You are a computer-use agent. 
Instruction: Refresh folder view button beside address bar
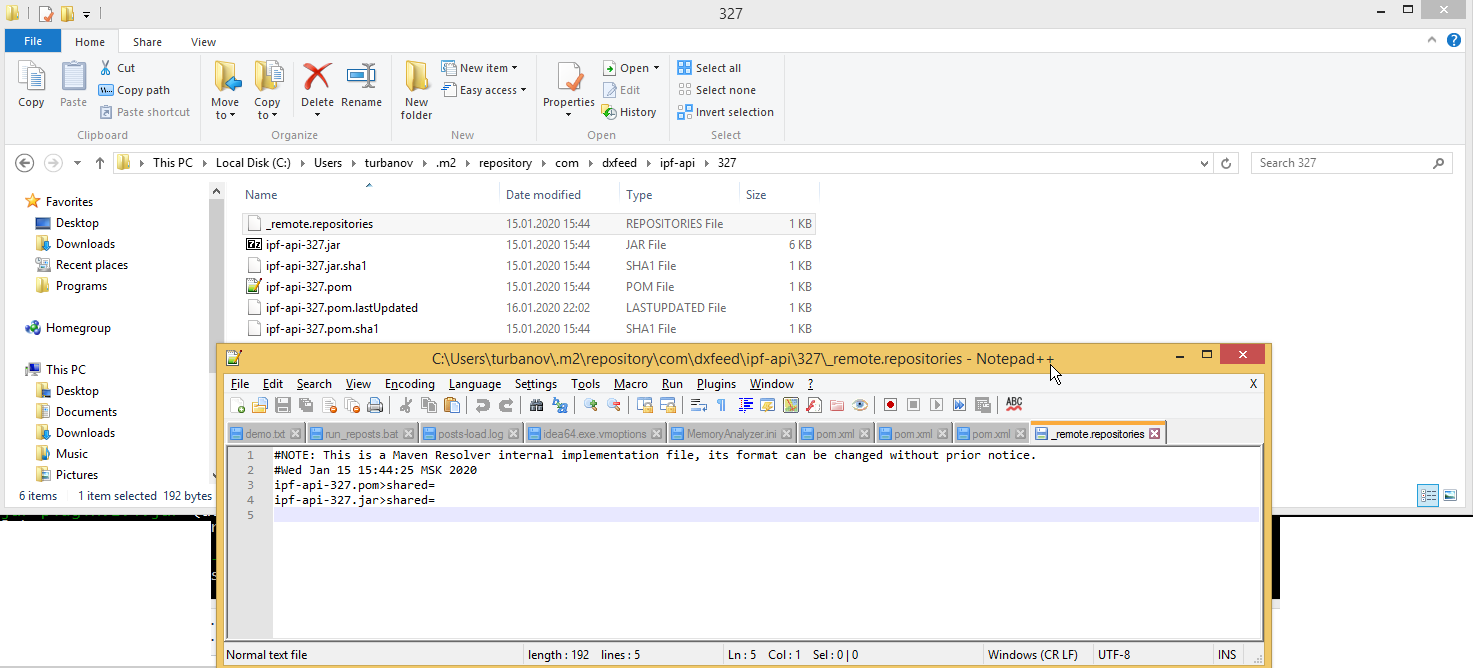pyautogui.click(x=1227, y=163)
